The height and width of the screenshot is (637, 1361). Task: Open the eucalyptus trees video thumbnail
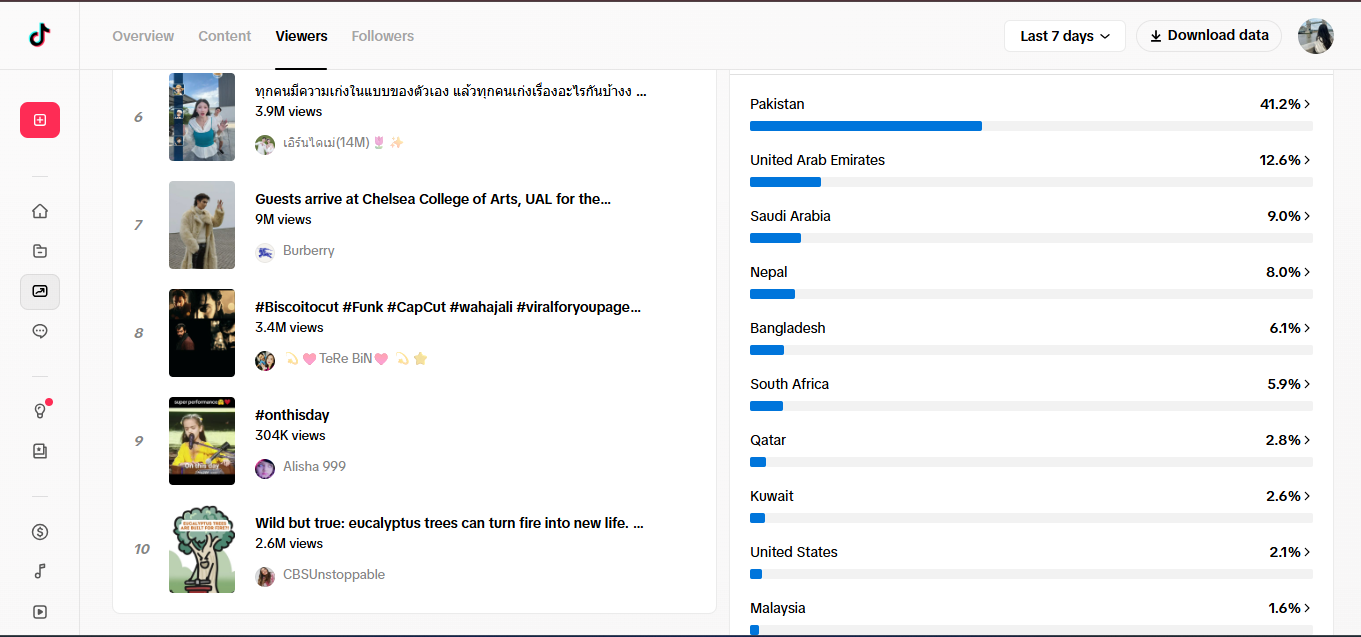click(x=202, y=549)
